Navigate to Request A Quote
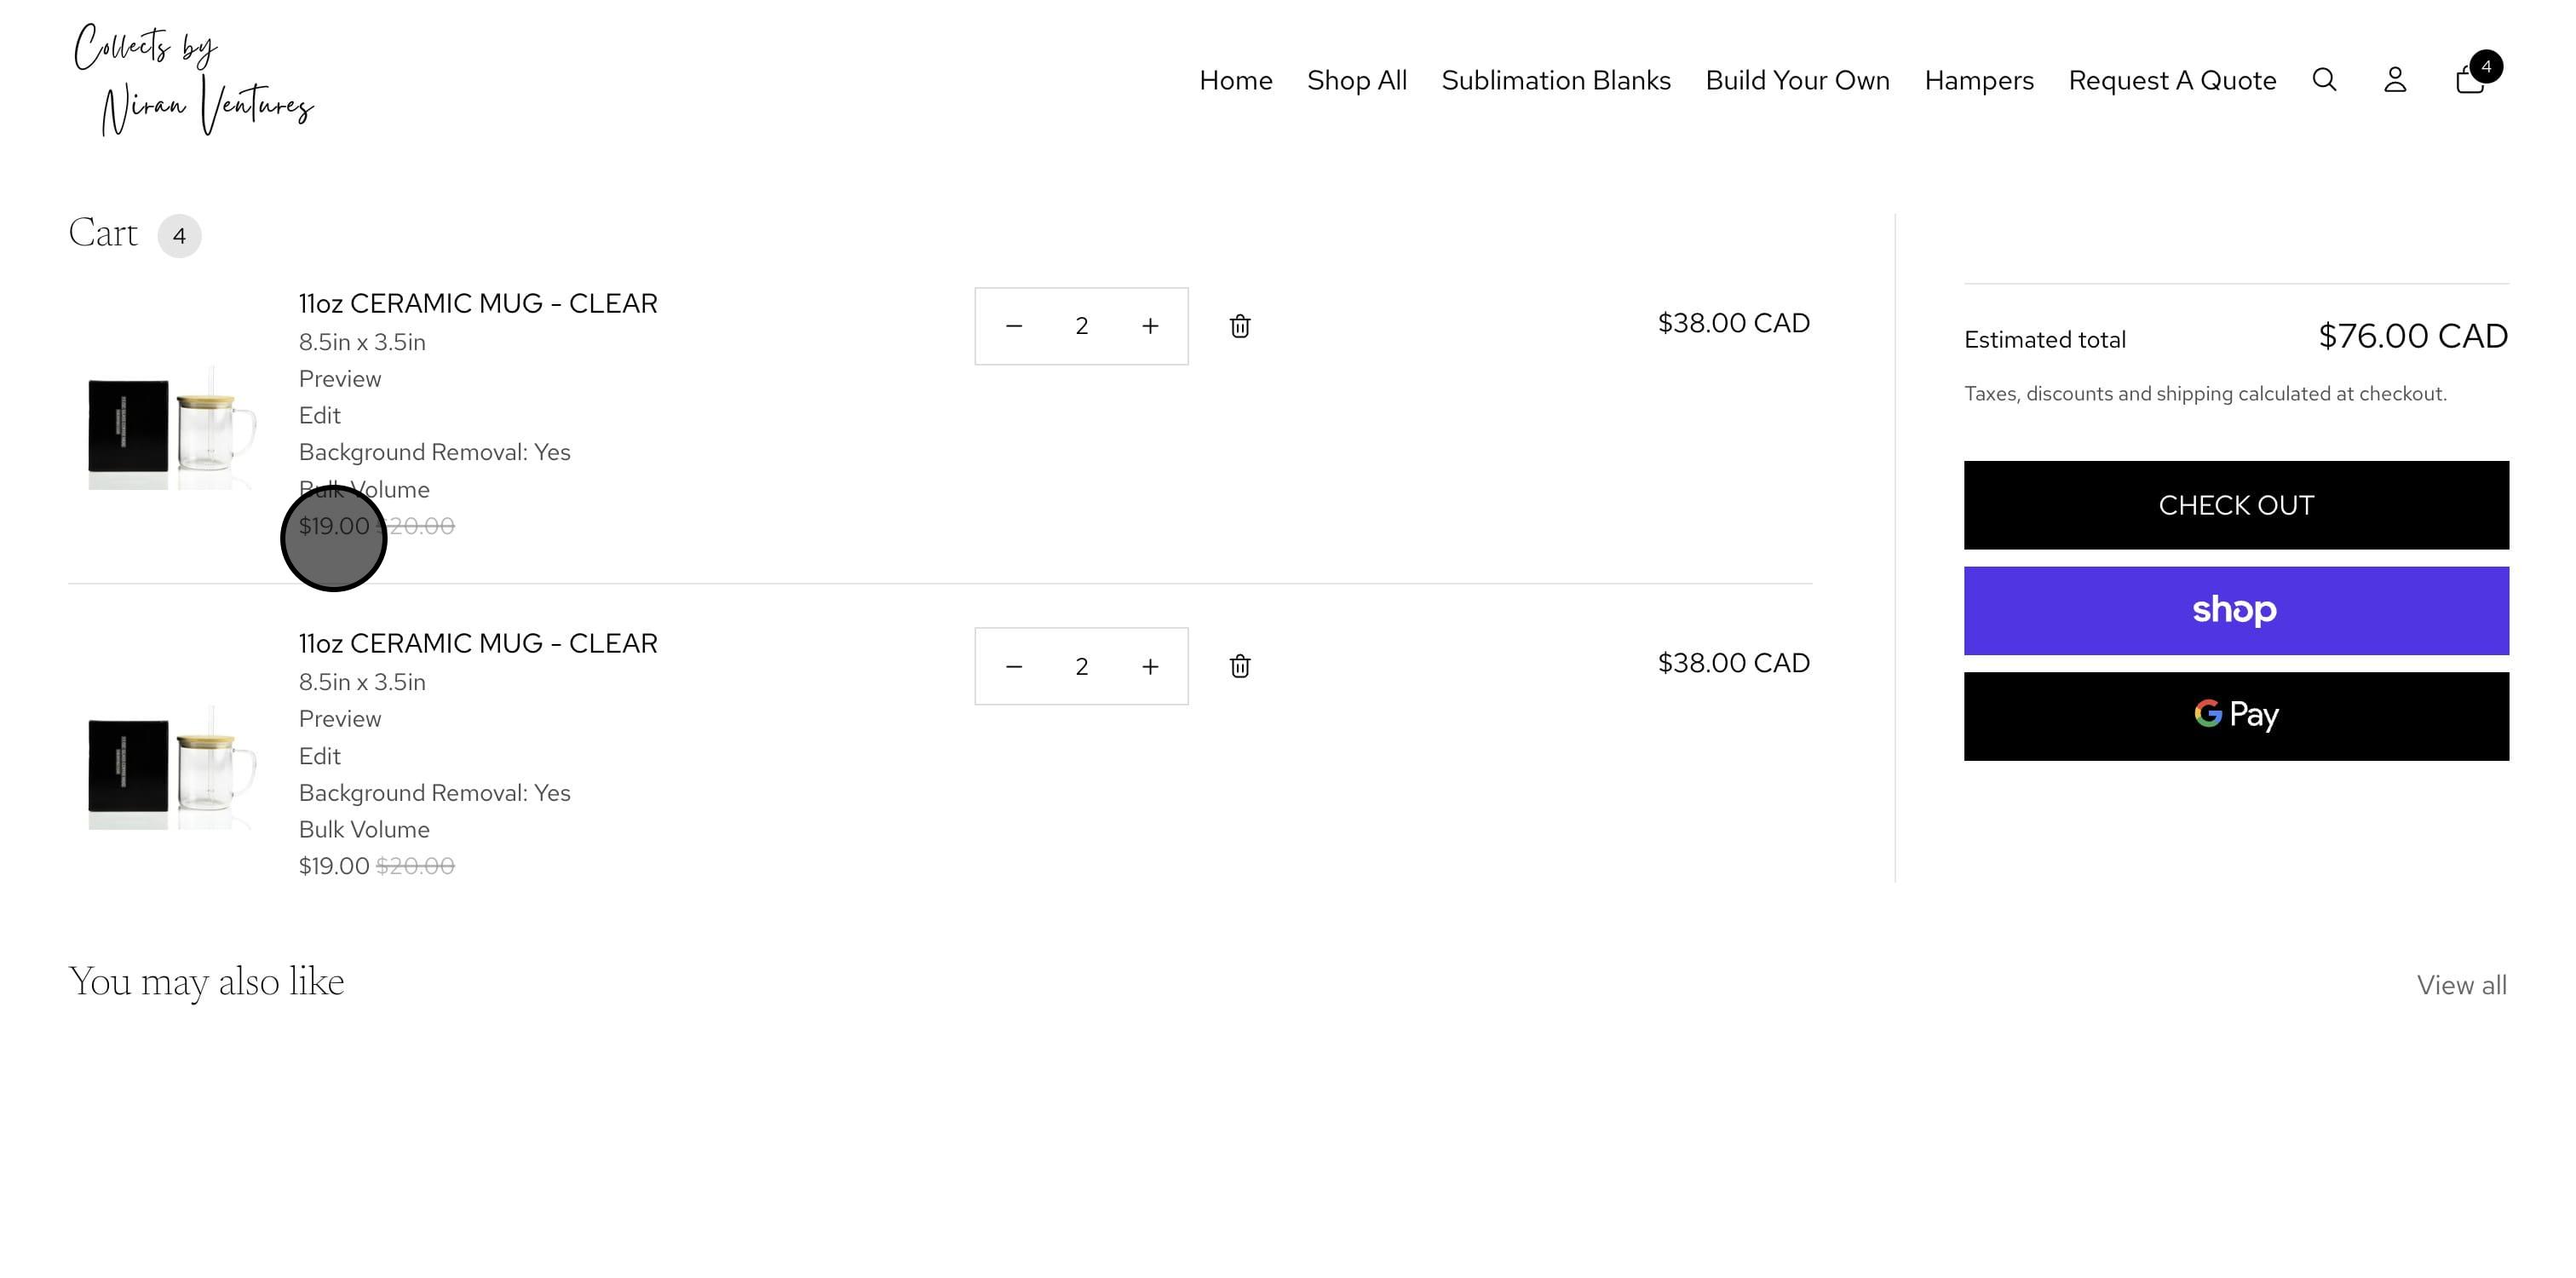The height and width of the screenshot is (1278, 2576). point(2172,80)
